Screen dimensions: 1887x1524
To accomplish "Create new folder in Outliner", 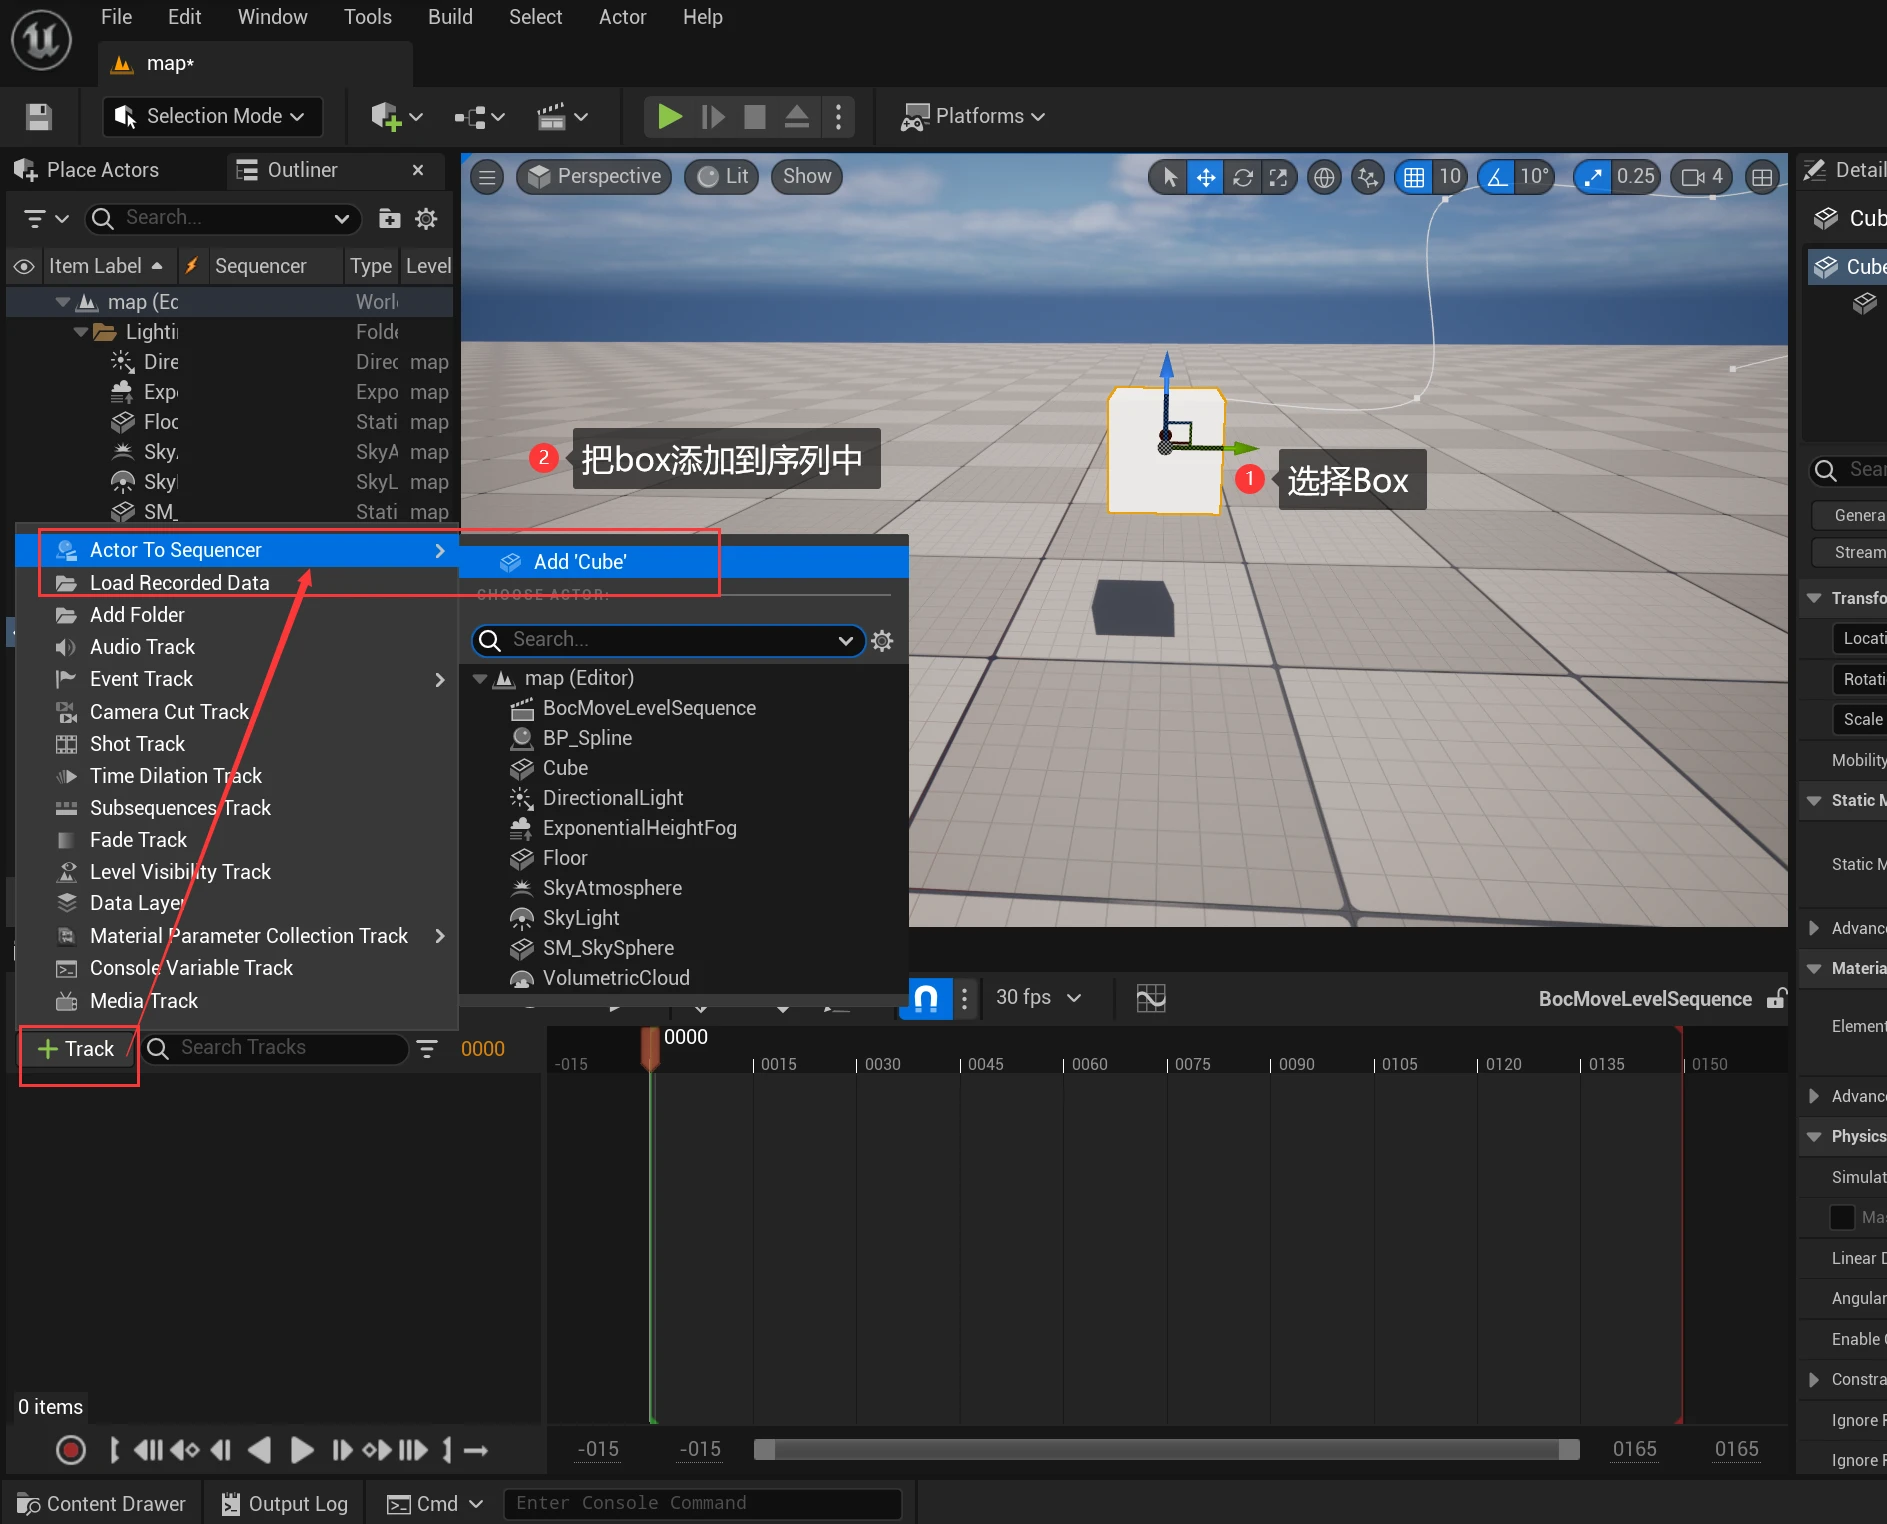I will click(390, 219).
